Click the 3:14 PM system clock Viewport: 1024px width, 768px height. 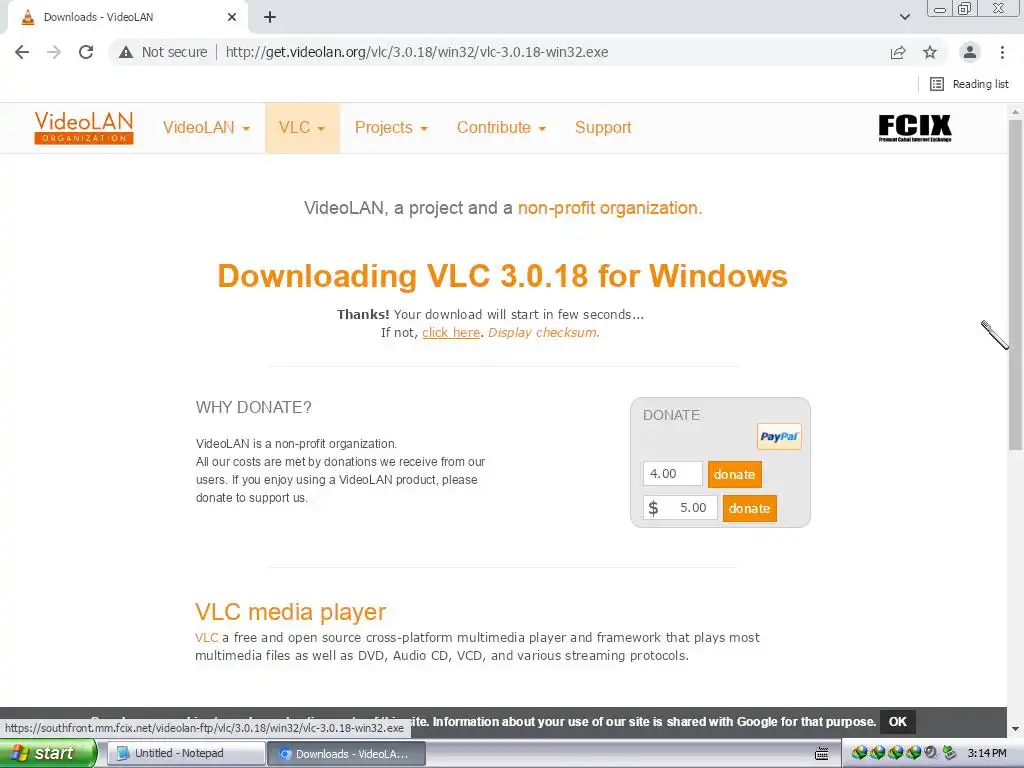click(x=987, y=753)
